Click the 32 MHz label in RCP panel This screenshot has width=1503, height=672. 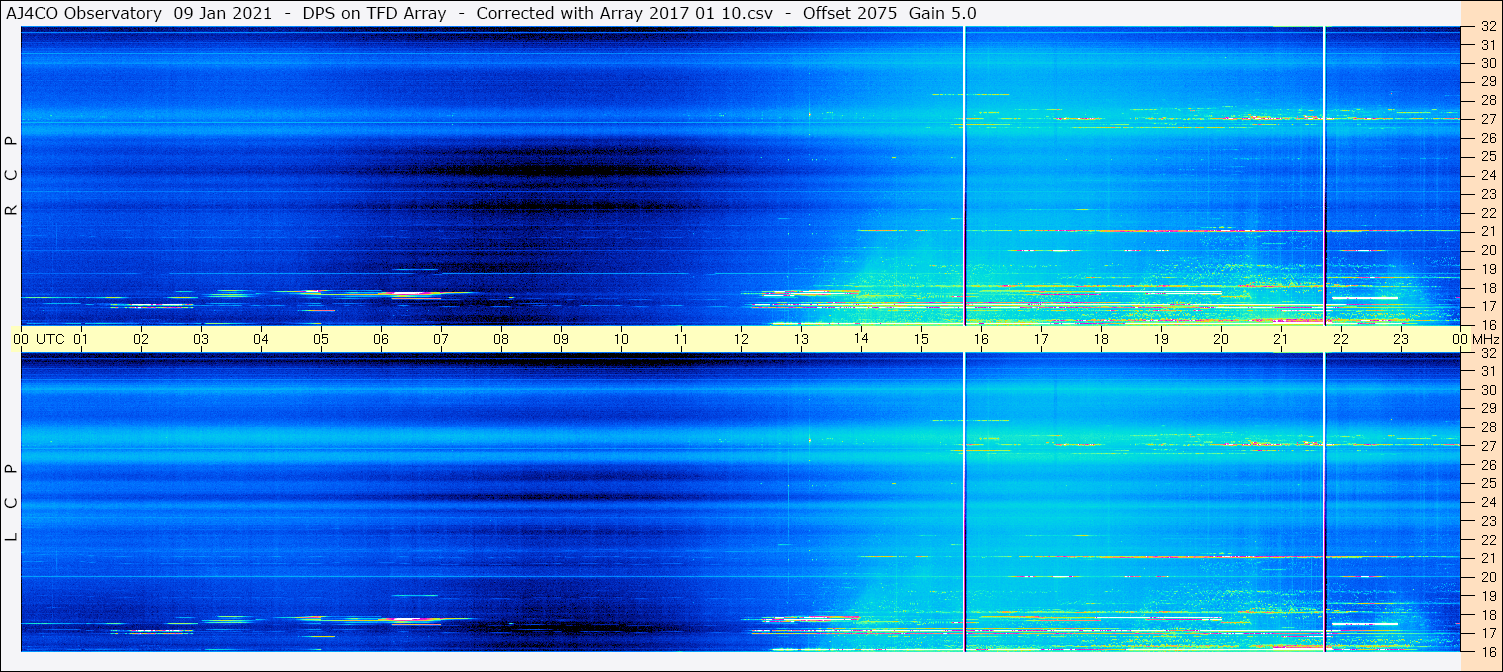tap(1488, 27)
